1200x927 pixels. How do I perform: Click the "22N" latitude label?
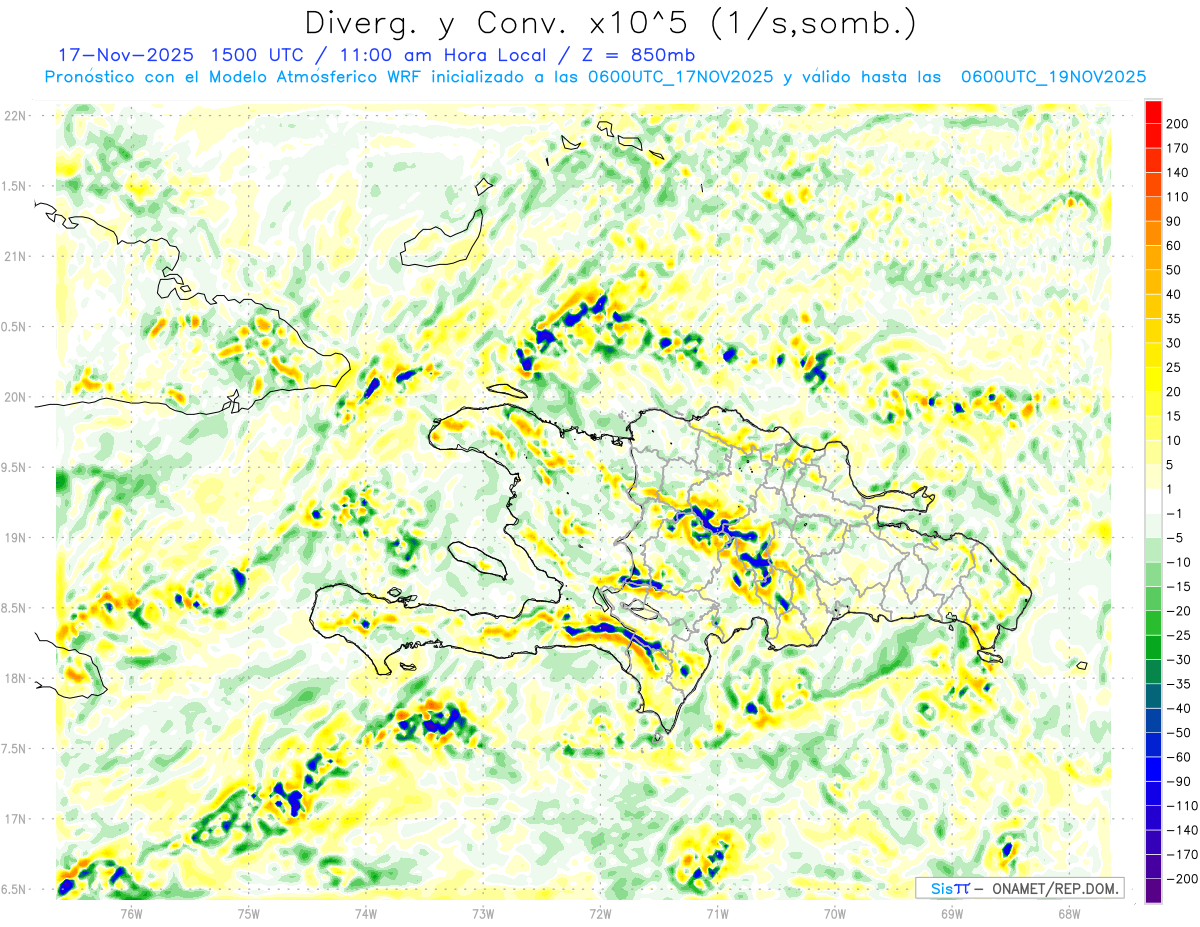[x=15, y=115]
